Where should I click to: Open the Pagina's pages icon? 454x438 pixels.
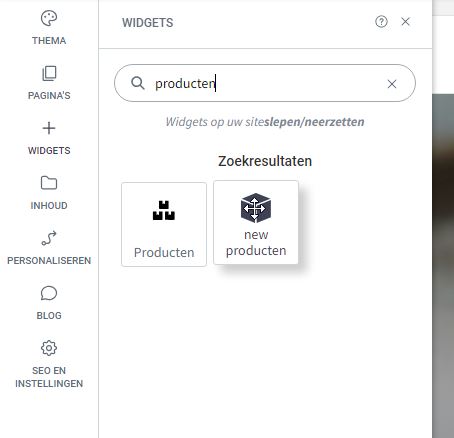pyautogui.click(x=49, y=73)
